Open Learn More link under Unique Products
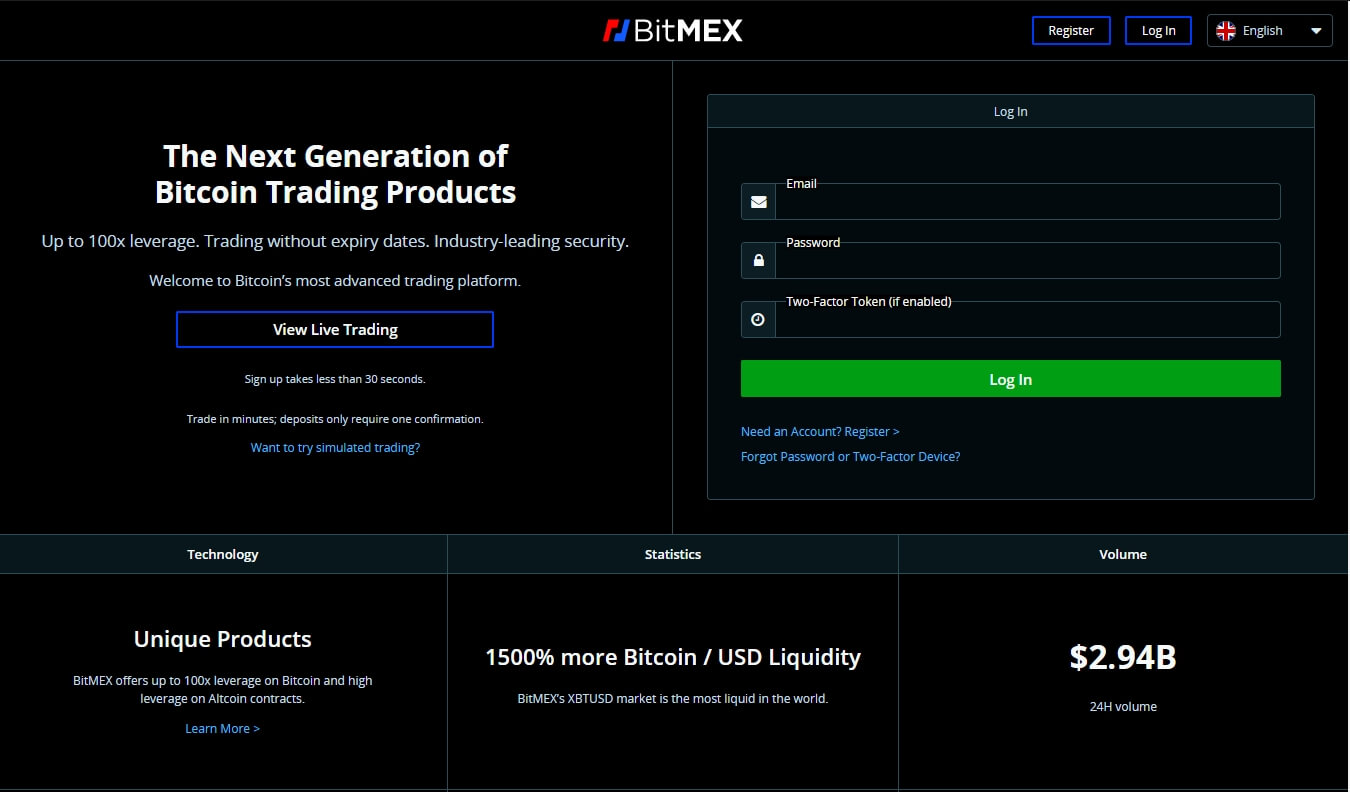 (222, 729)
